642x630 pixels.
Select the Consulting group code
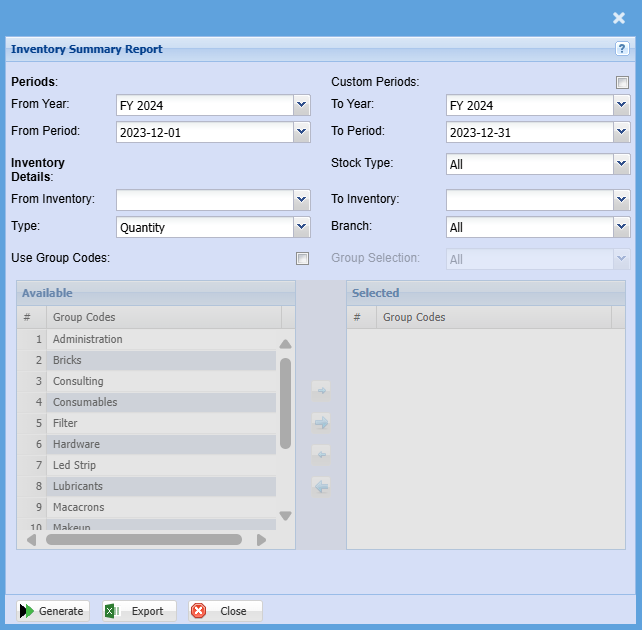pyautogui.click(x=147, y=381)
